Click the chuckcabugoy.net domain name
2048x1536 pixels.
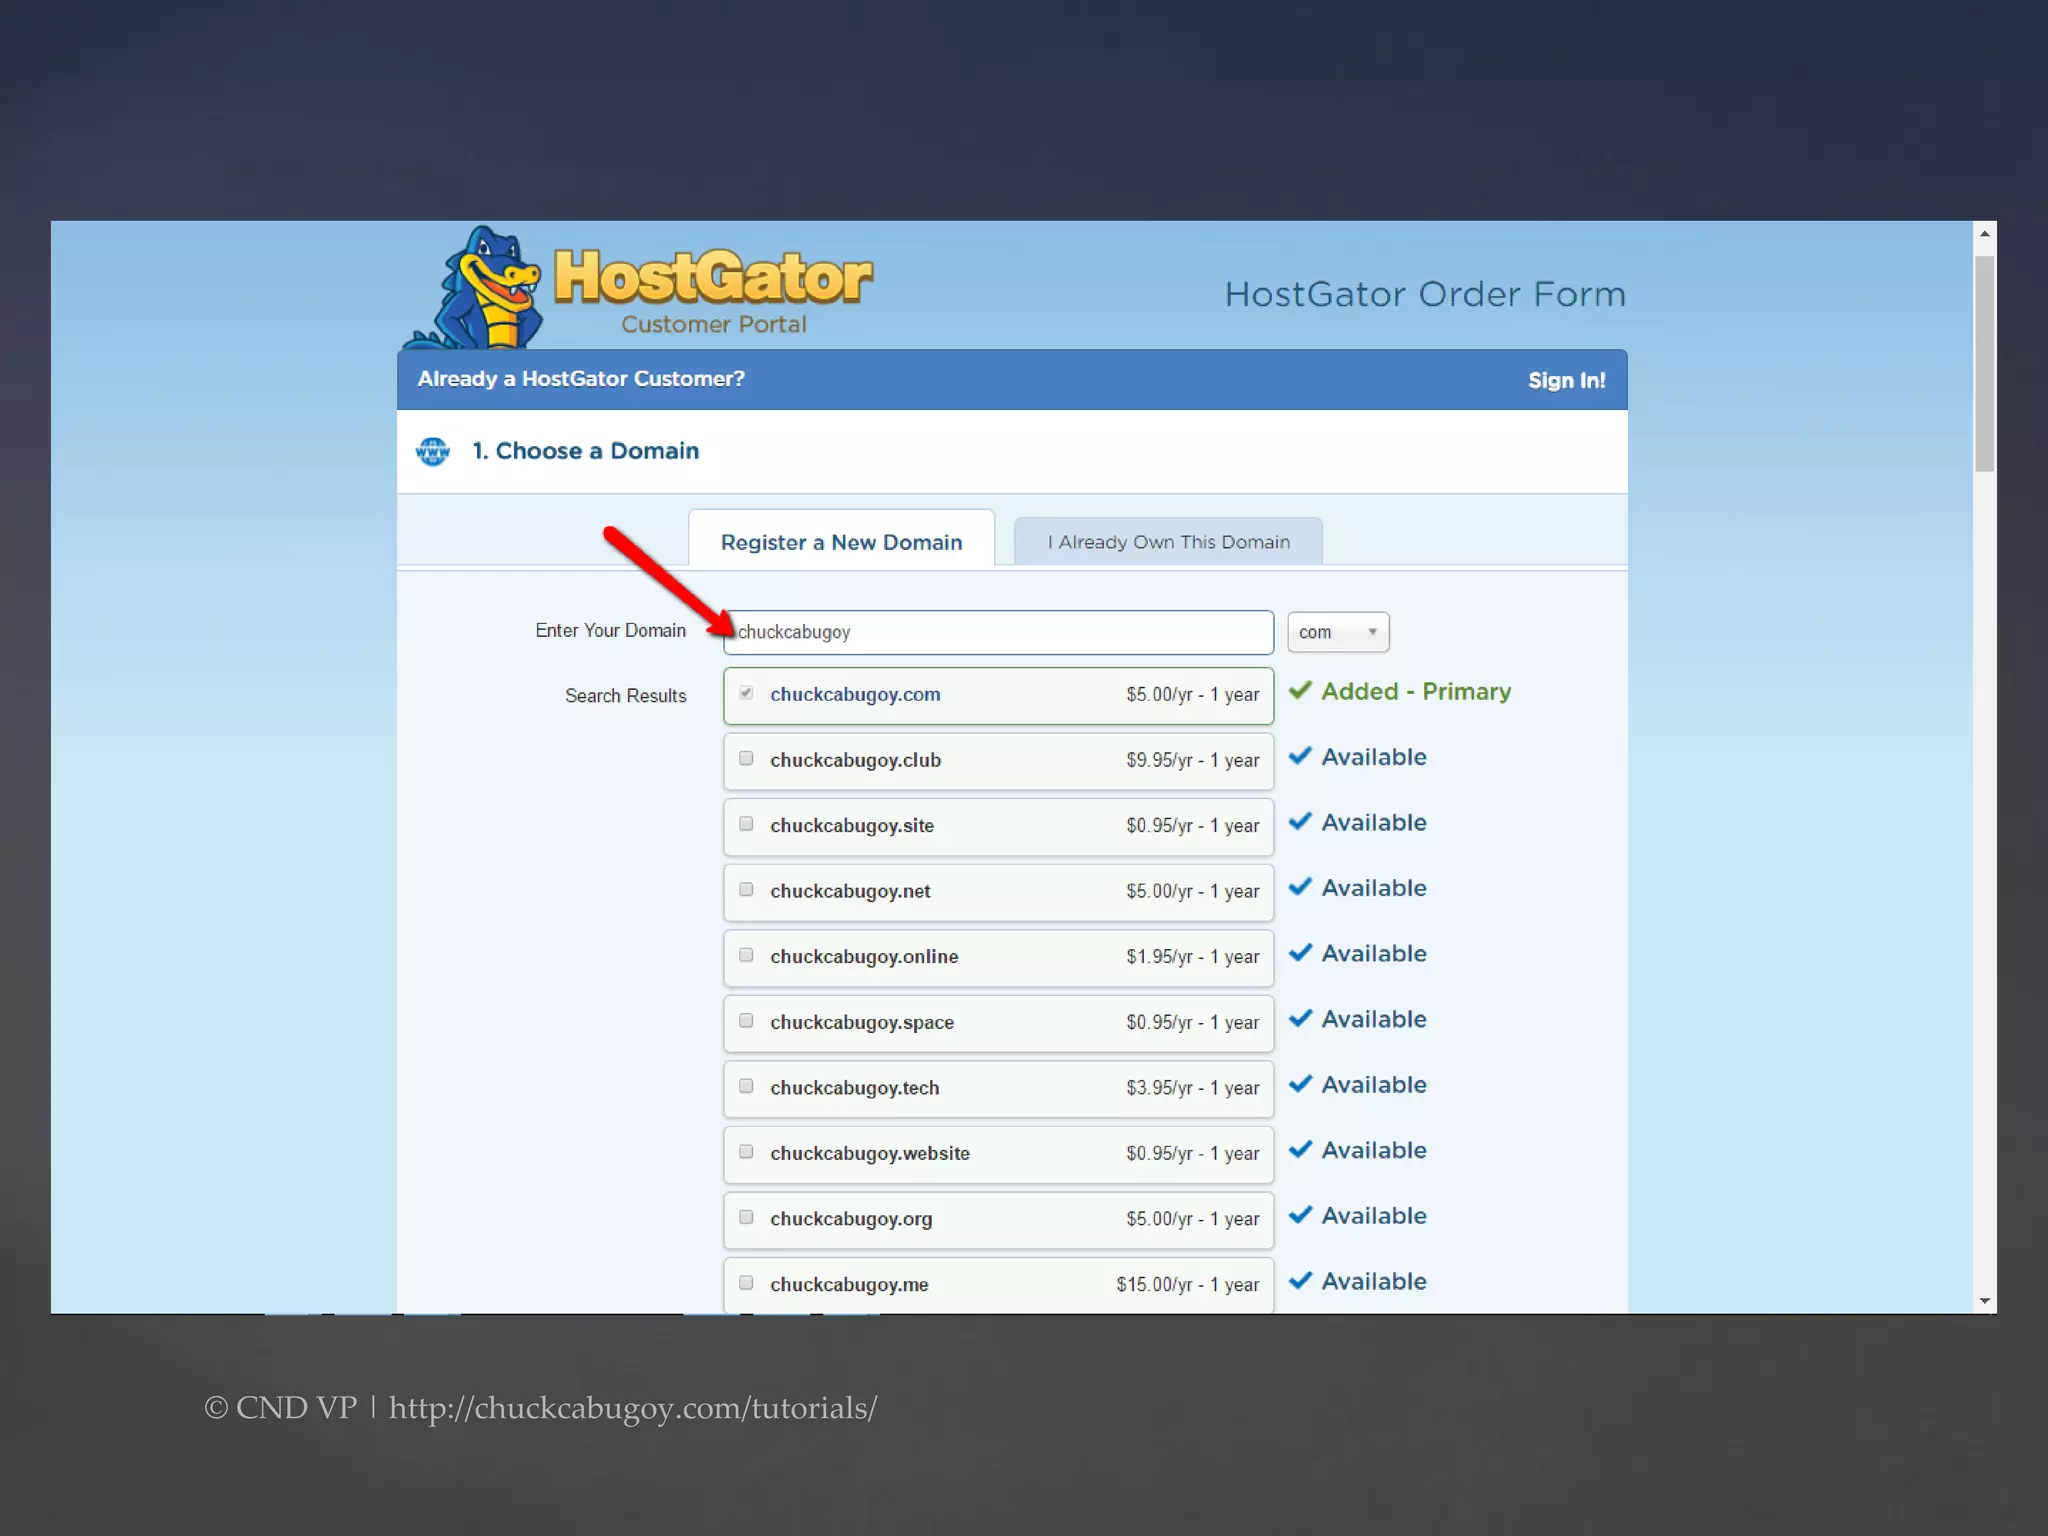pyautogui.click(x=850, y=891)
